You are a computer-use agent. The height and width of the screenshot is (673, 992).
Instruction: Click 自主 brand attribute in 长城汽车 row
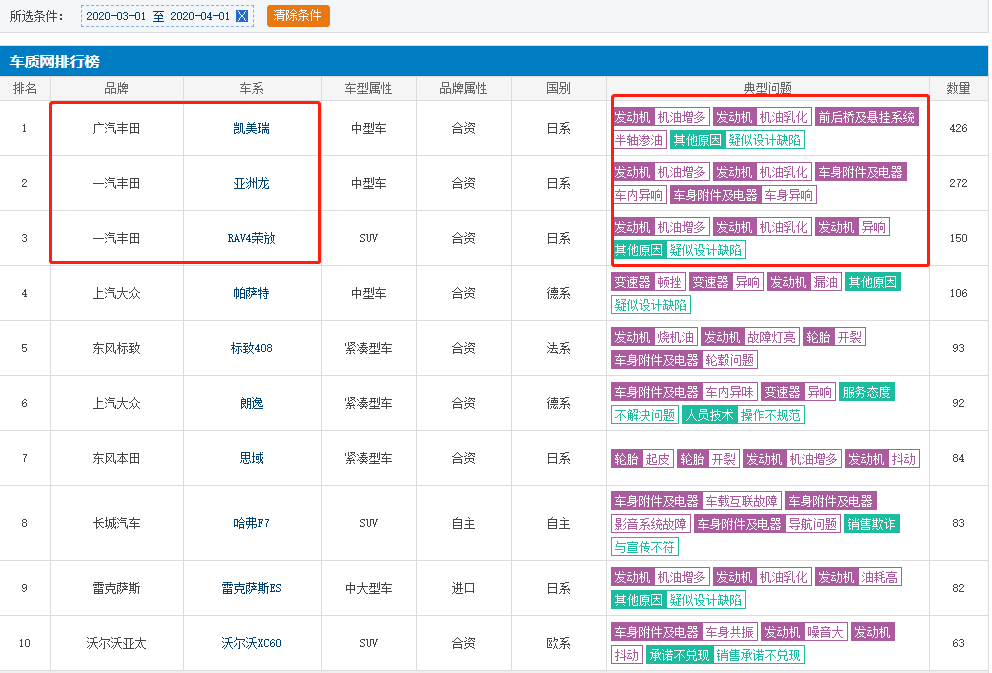click(463, 524)
